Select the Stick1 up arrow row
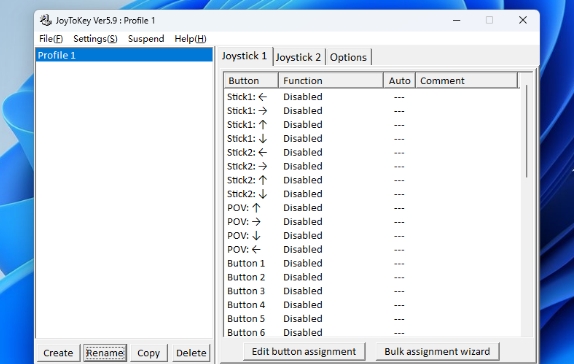 [372, 125]
